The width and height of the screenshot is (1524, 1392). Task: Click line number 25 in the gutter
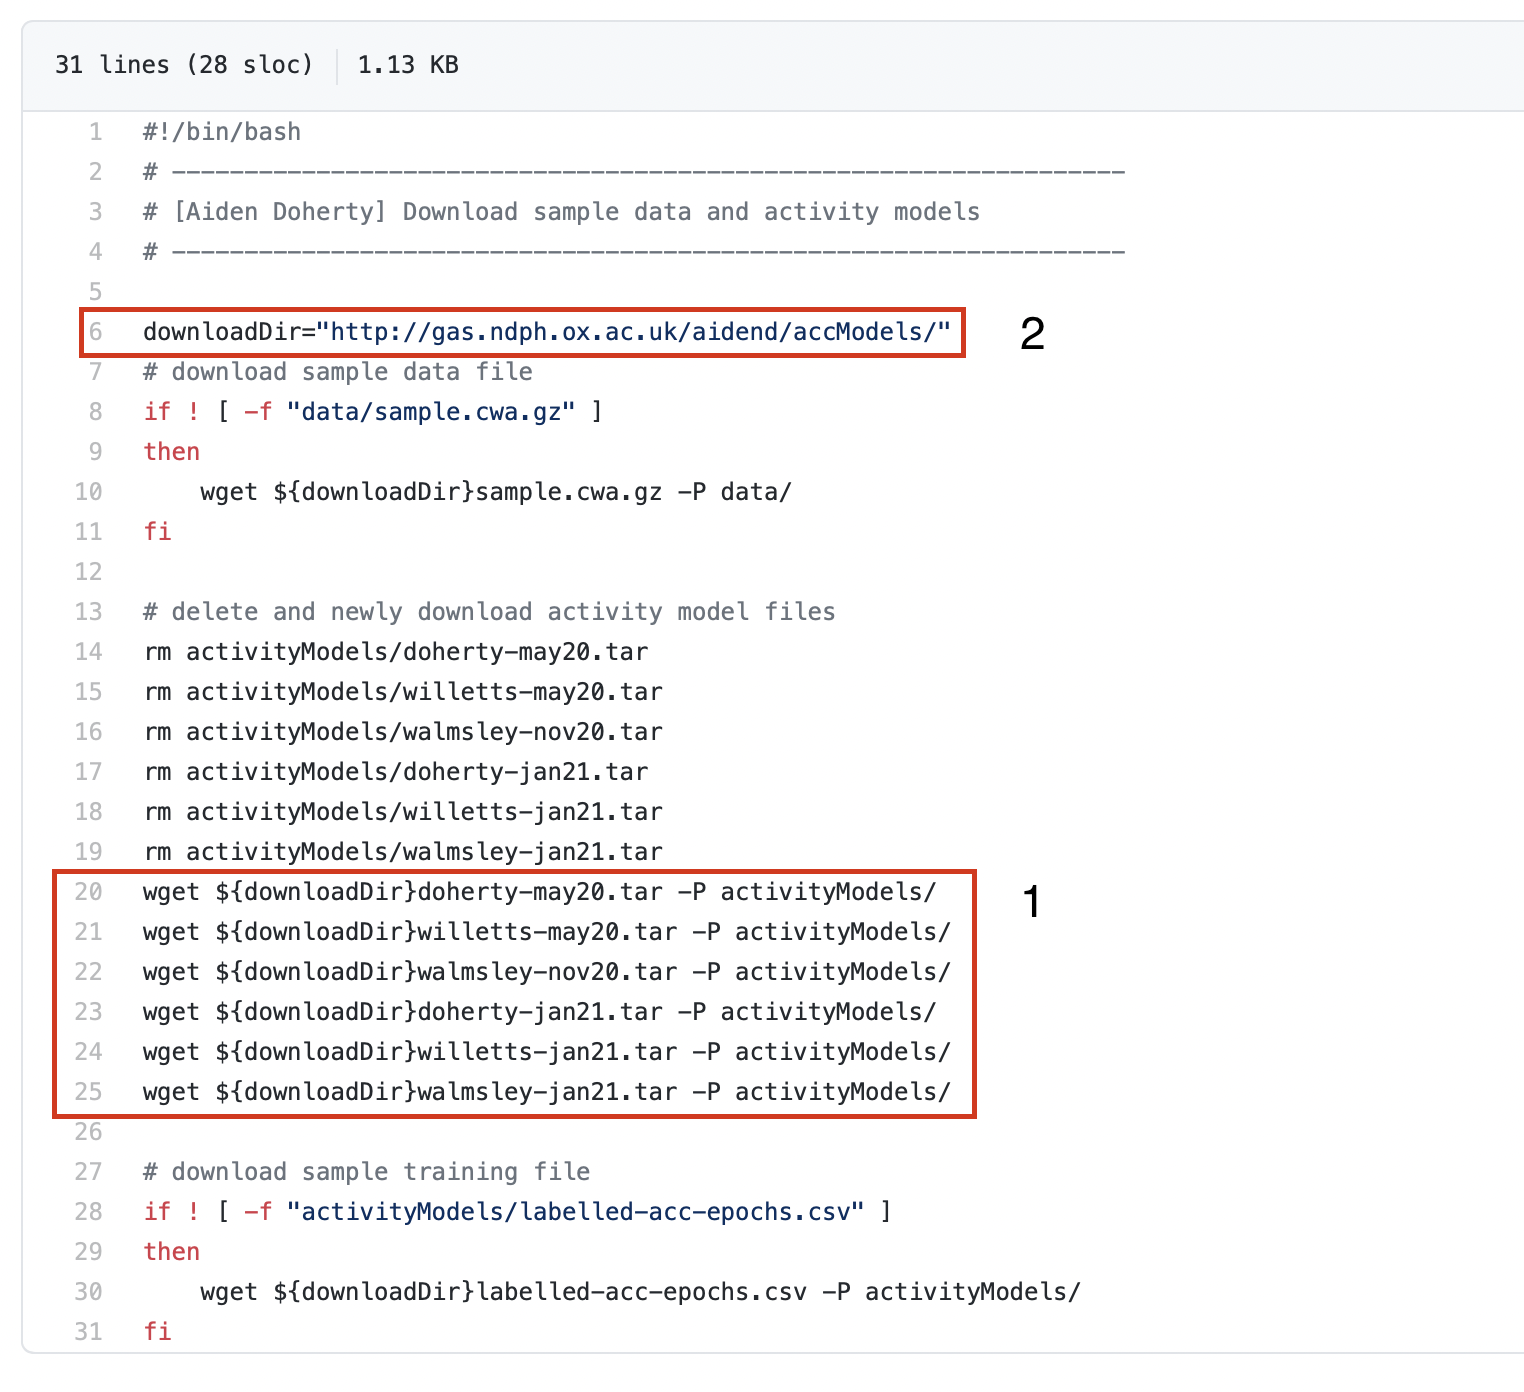[x=88, y=1092]
